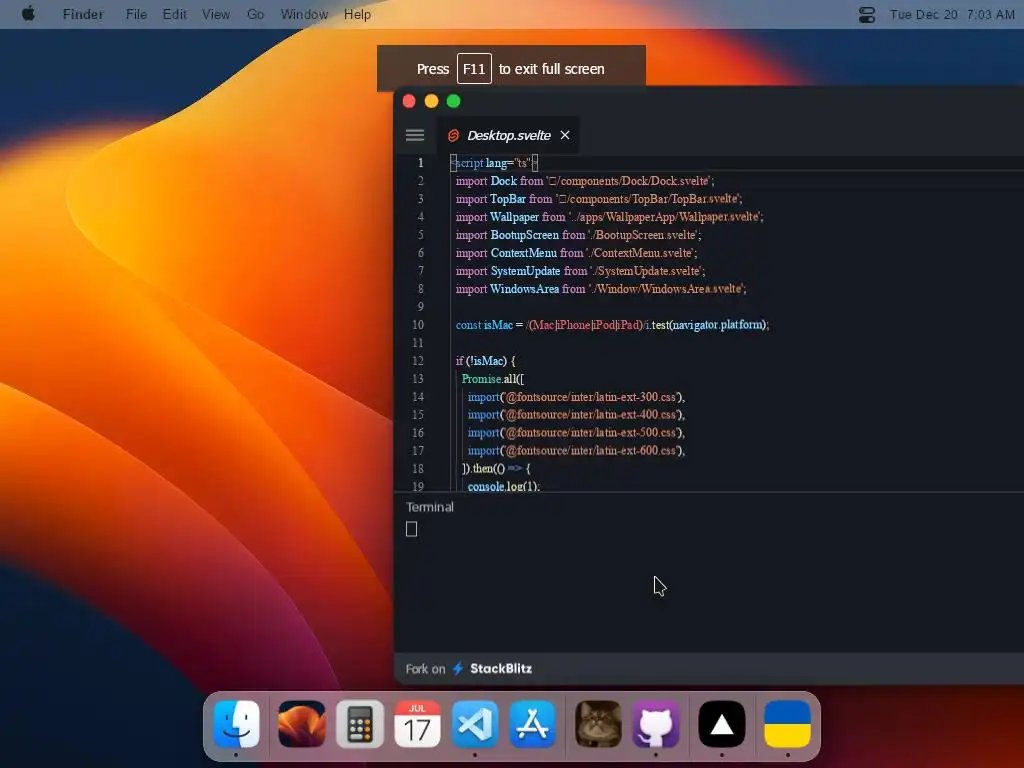Open the Edit menu
The image size is (1024, 768).
click(174, 14)
